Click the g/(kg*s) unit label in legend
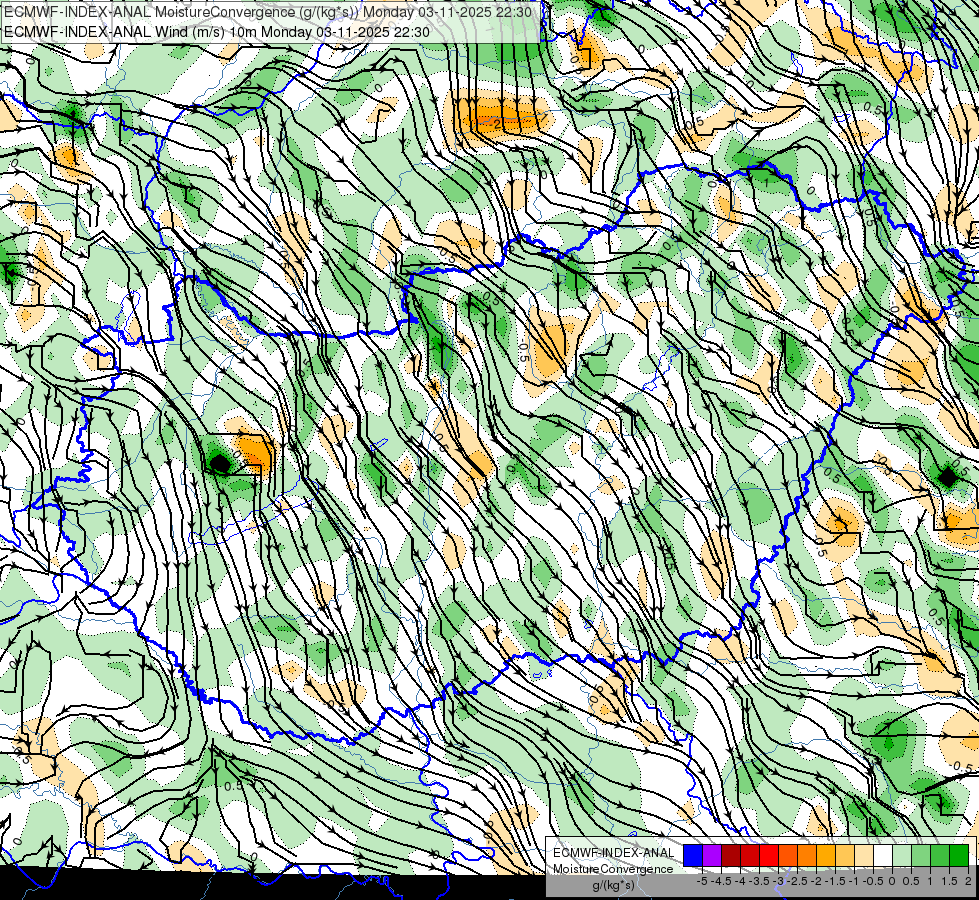Screen dimensions: 979x900 click(x=614, y=885)
